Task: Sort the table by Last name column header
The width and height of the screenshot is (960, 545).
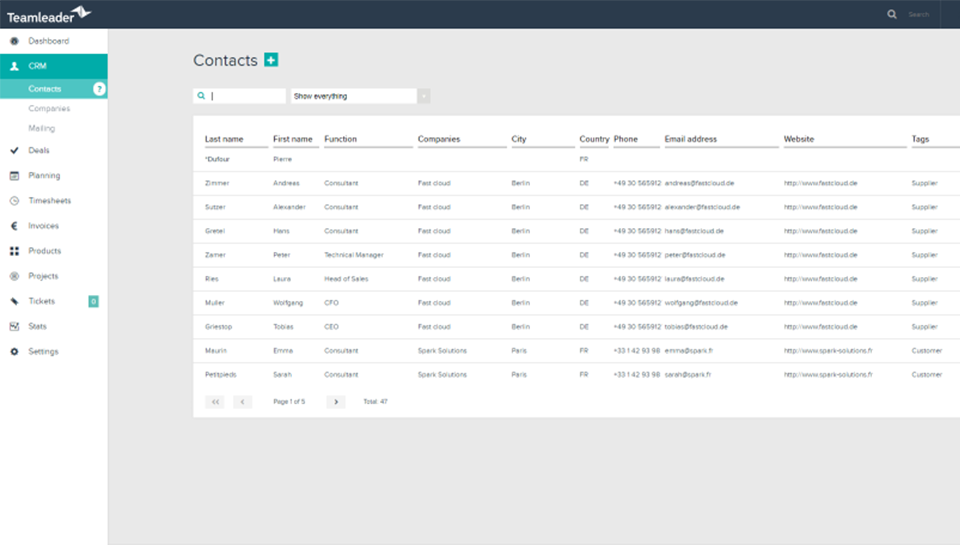Action: click(224, 139)
